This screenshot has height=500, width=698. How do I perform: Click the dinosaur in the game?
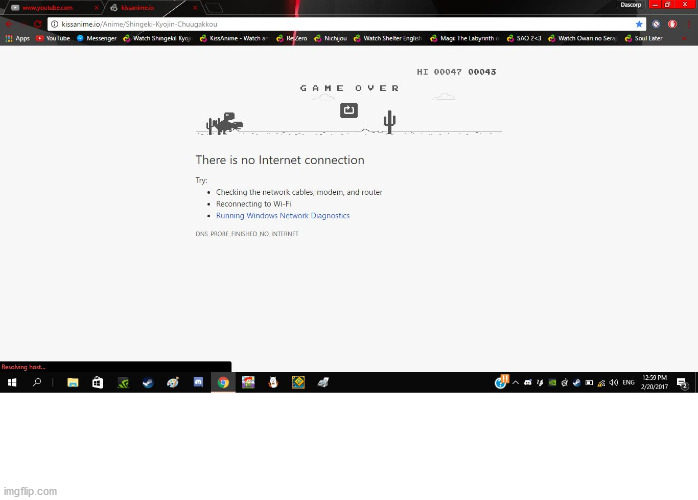229,123
